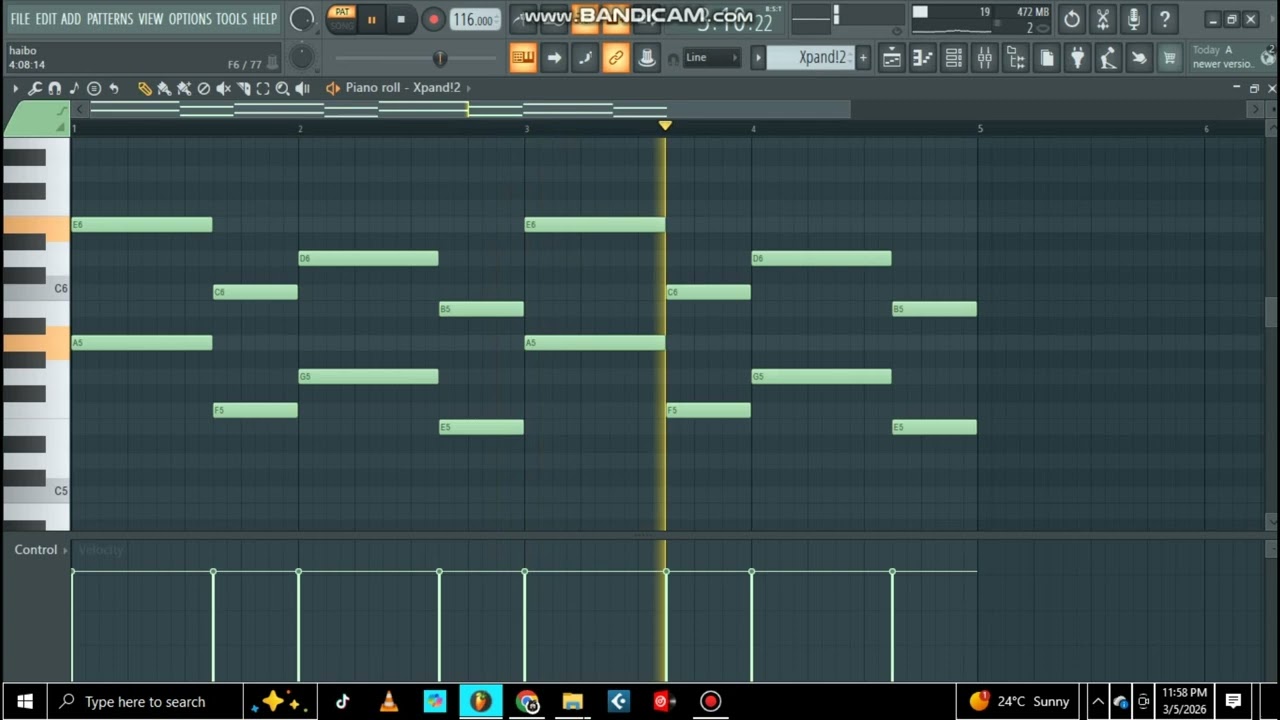Toggle step editing arrow button

coord(554,58)
